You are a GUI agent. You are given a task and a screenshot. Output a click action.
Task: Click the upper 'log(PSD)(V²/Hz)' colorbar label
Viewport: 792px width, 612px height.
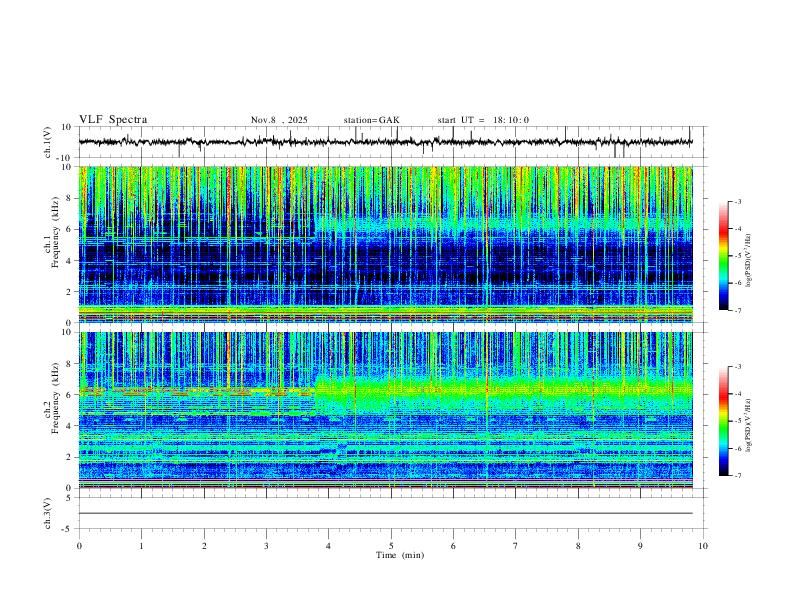tap(749, 261)
